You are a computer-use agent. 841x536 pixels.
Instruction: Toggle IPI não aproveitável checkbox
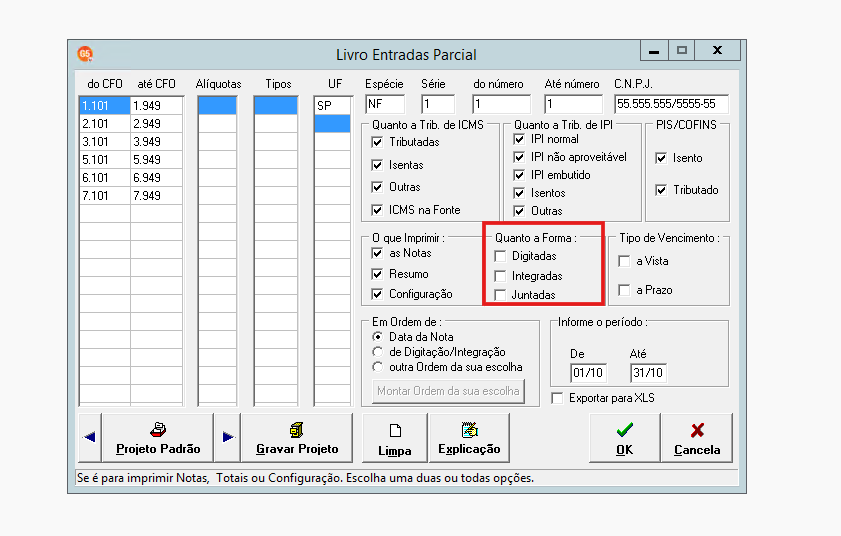519,157
